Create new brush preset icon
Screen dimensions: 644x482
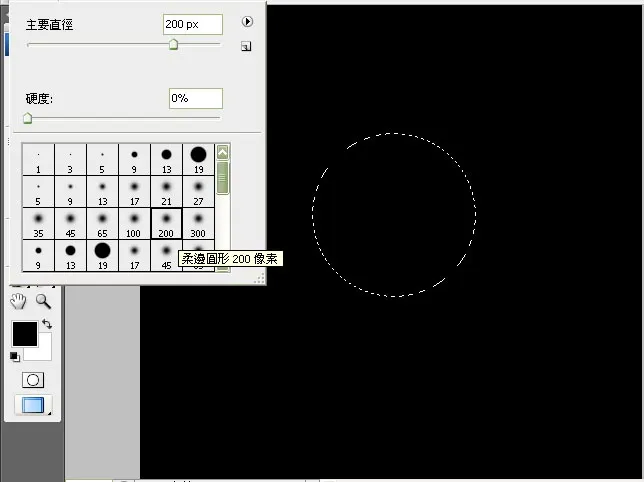246,46
